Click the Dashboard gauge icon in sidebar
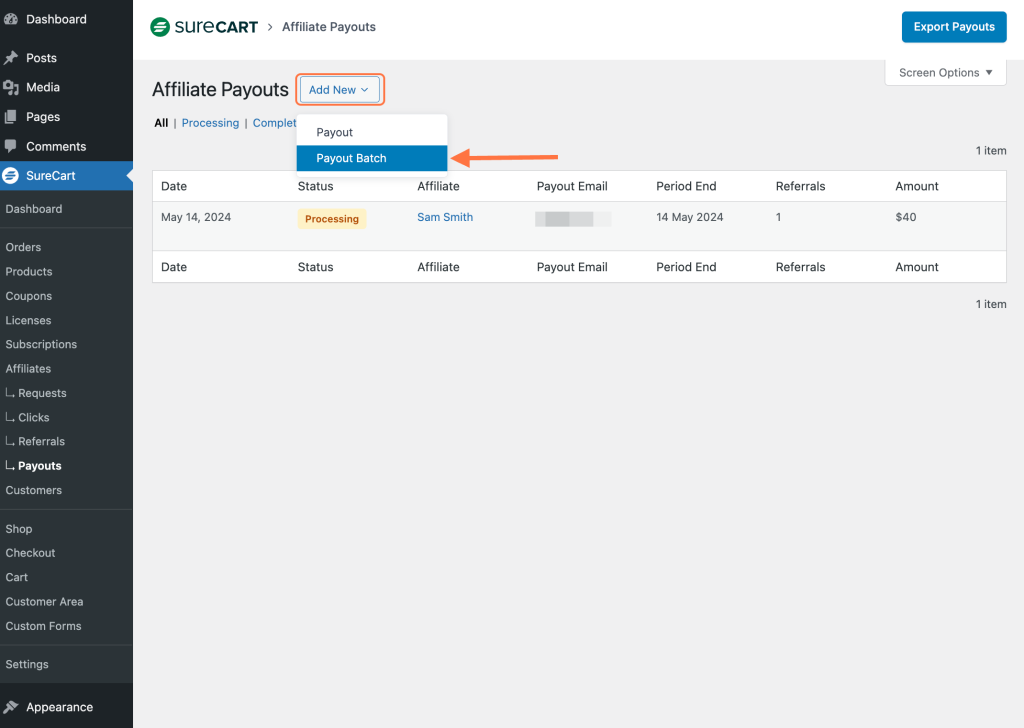This screenshot has height=728, width=1024. coord(11,19)
